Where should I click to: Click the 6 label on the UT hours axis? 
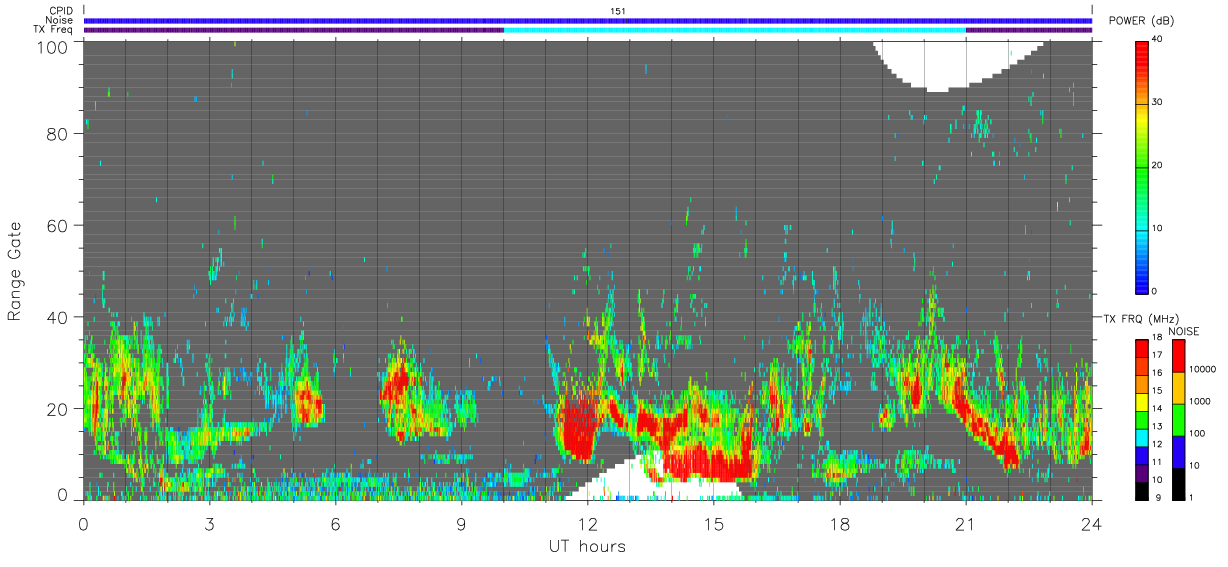tap(336, 523)
